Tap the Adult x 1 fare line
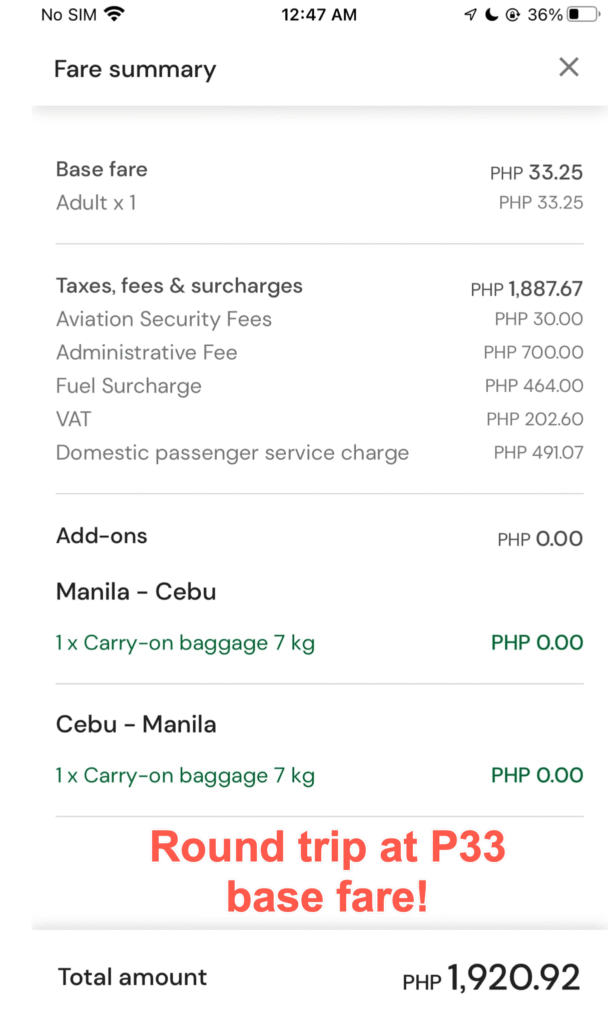The height and width of the screenshot is (1024, 608). (319, 202)
